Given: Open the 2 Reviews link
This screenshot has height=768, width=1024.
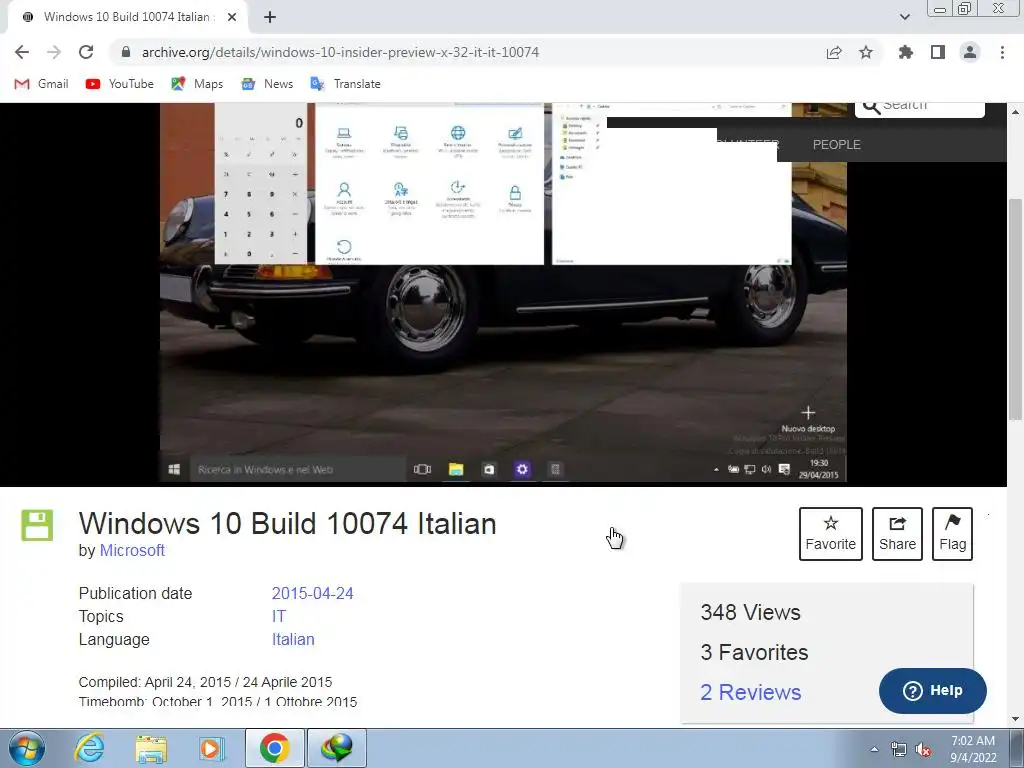Looking at the screenshot, I should [750, 692].
